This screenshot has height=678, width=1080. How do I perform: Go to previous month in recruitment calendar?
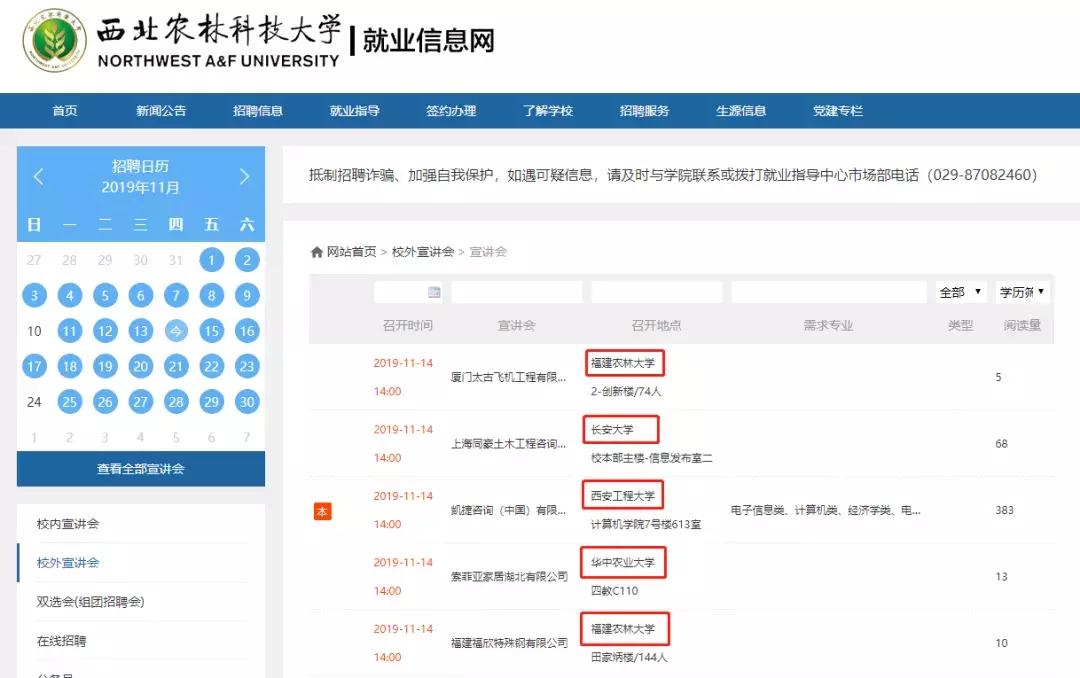coord(38,176)
